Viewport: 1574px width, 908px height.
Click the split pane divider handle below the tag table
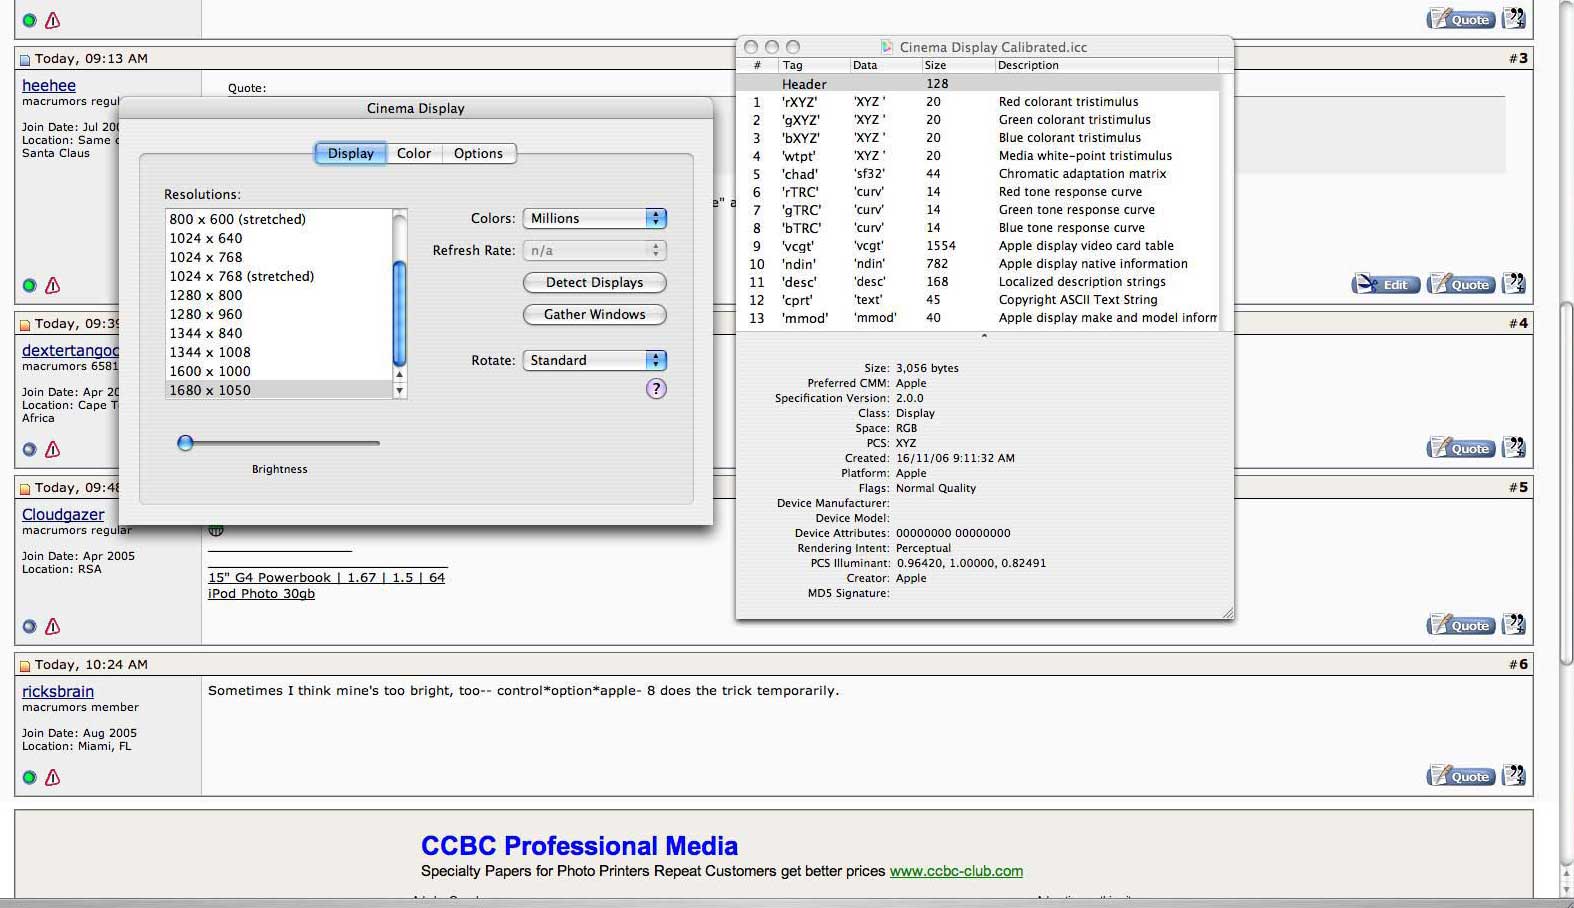[984, 336]
